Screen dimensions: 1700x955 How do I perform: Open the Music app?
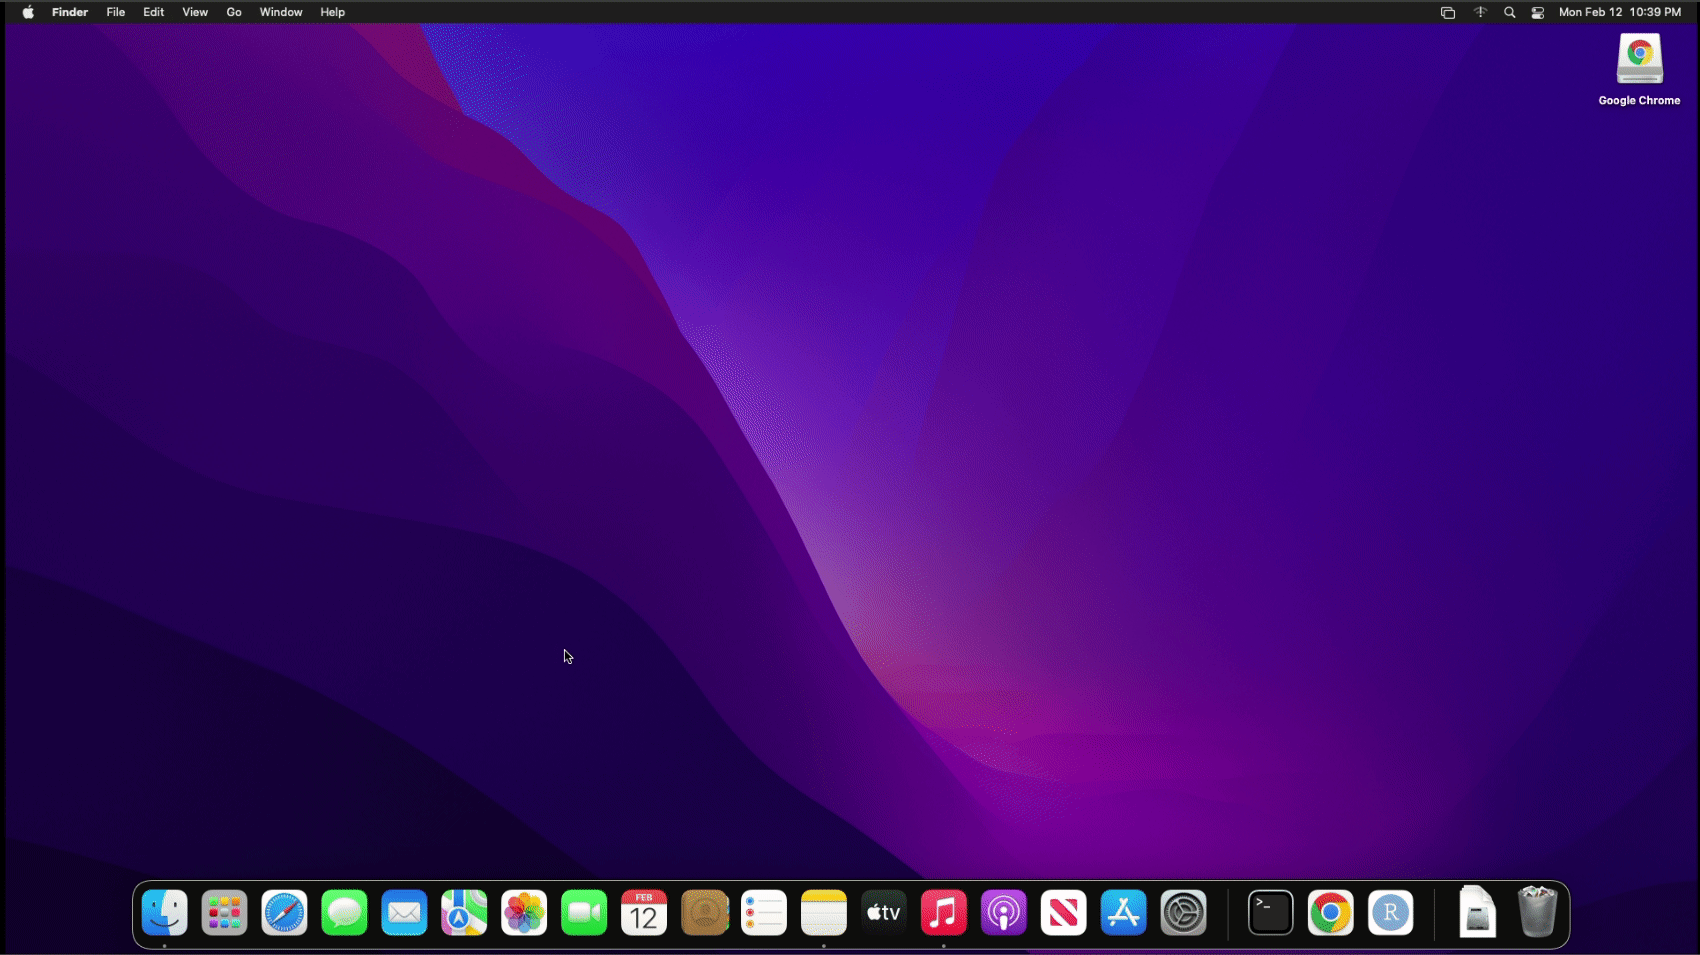pos(943,912)
